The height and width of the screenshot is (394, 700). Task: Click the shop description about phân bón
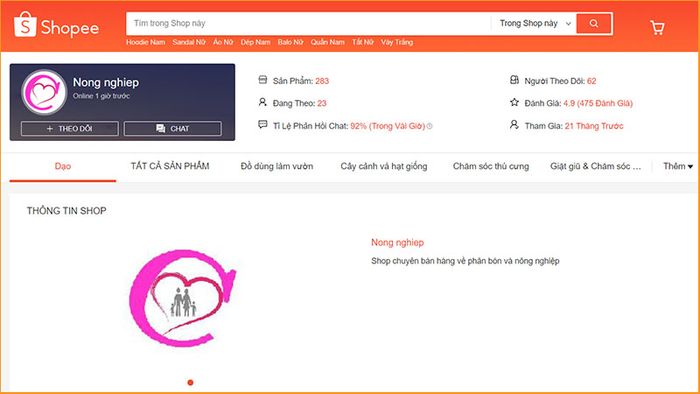pos(465,261)
